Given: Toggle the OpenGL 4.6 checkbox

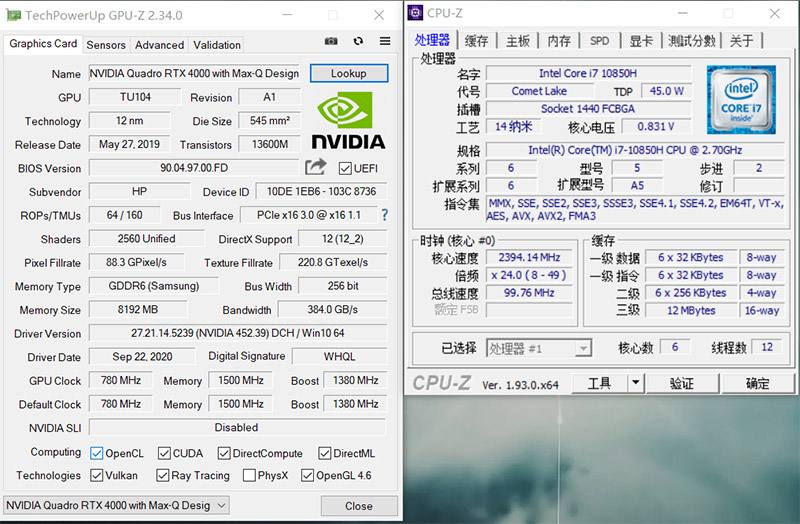Looking at the screenshot, I should point(307,475).
